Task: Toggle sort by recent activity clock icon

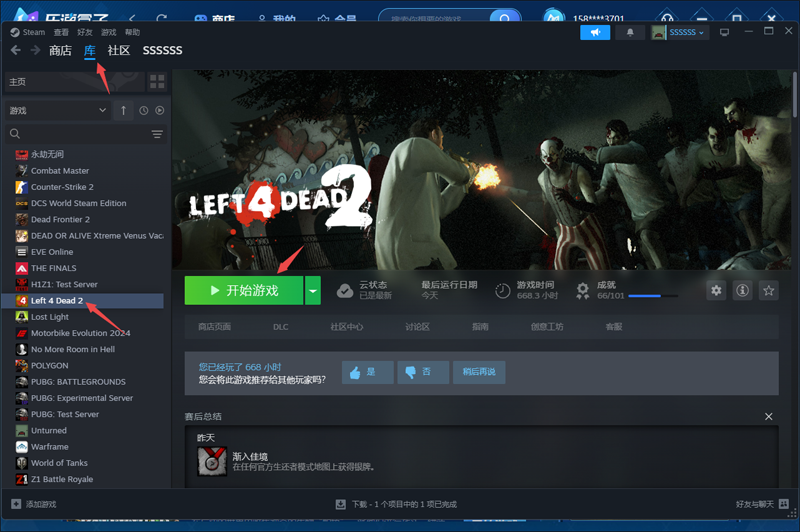Action: (144, 110)
